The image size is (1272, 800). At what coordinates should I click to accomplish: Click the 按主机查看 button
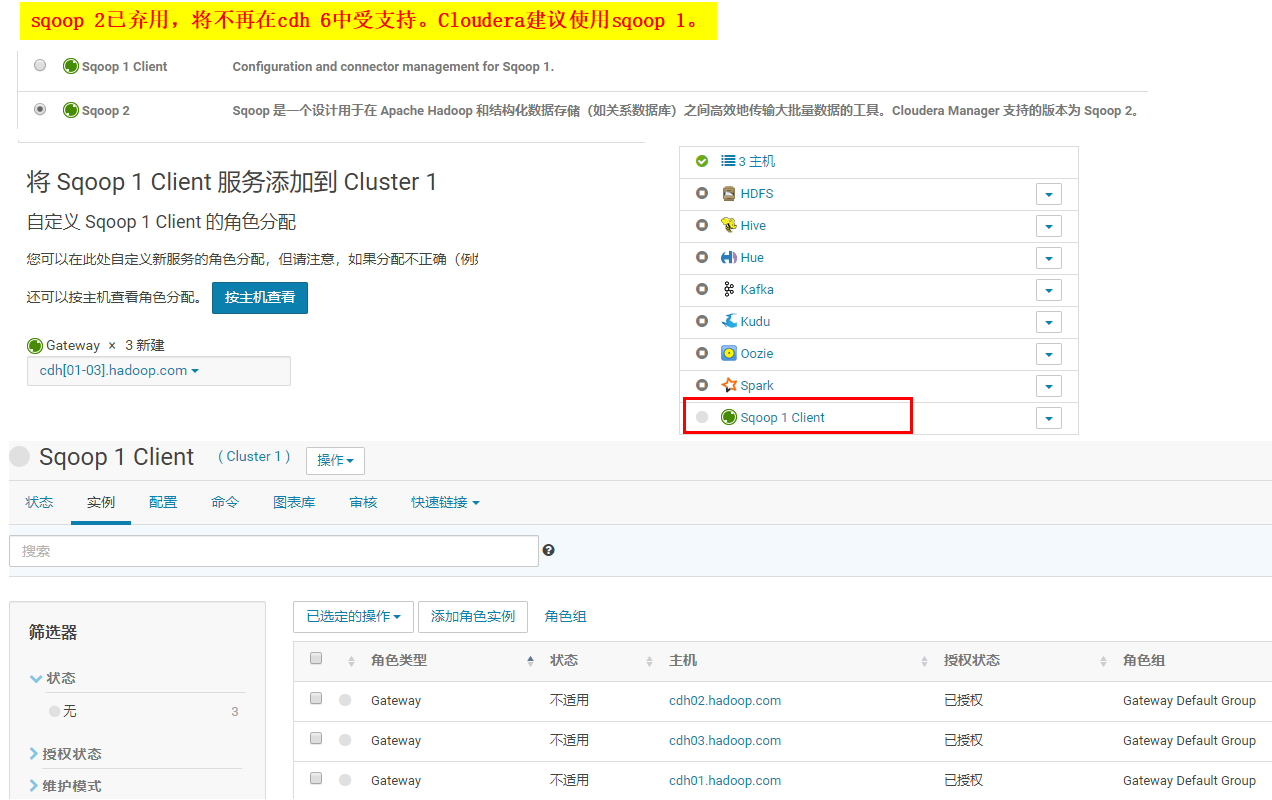point(260,297)
